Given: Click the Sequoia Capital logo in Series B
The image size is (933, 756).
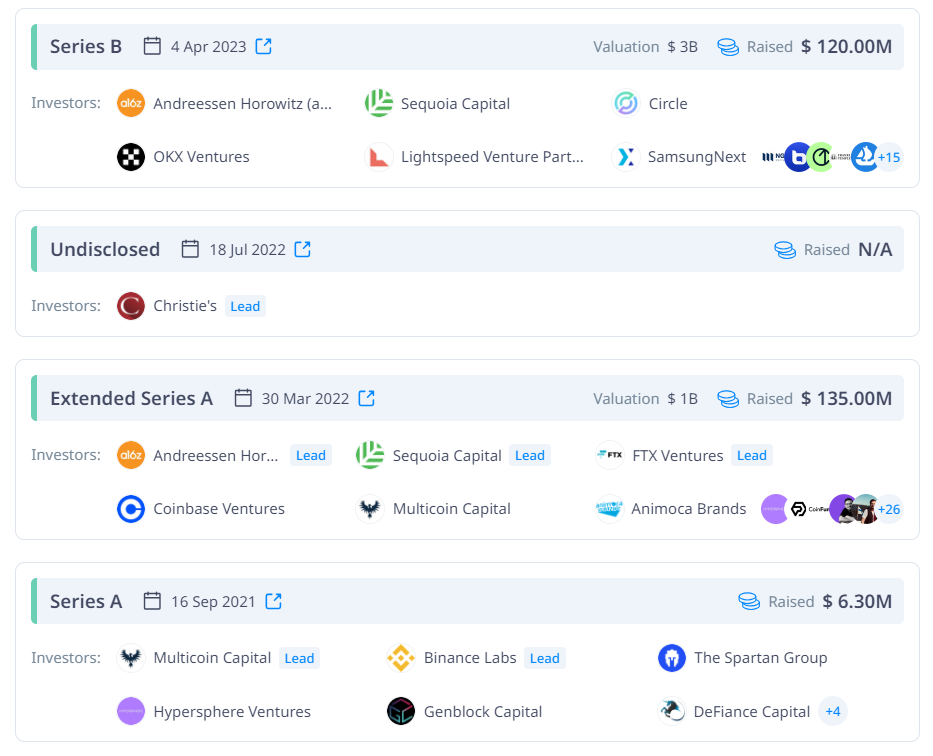Looking at the screenshot, I should click(378, 103).
